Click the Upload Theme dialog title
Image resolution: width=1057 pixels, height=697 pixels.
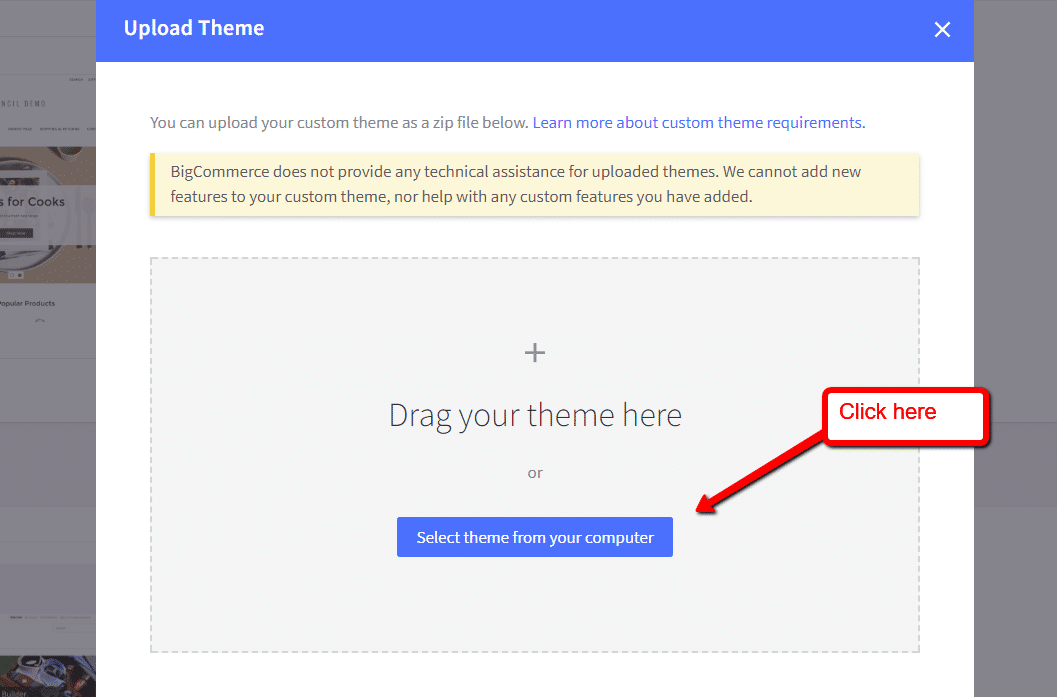[x=193, y=28]
